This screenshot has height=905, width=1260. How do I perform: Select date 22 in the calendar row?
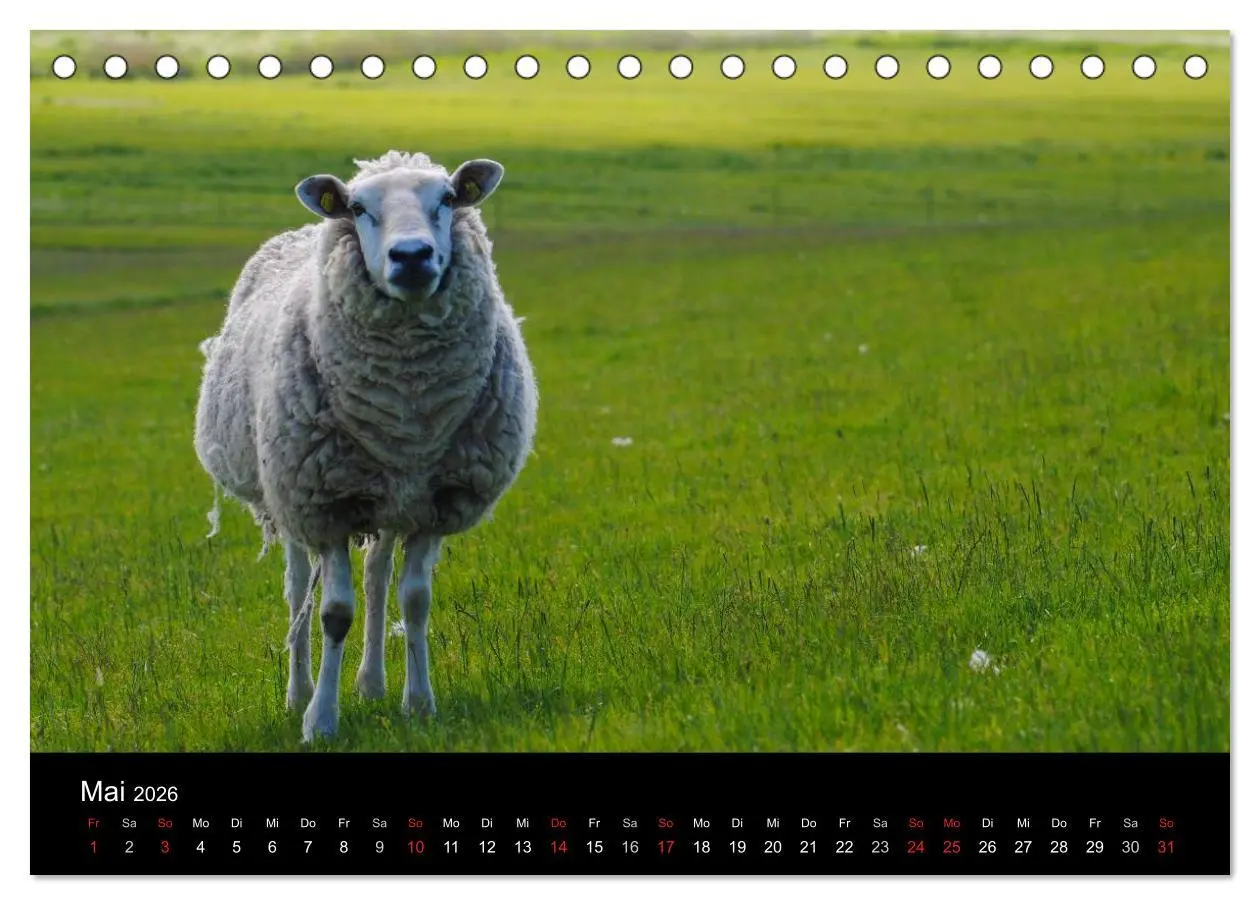coord(844,848)
